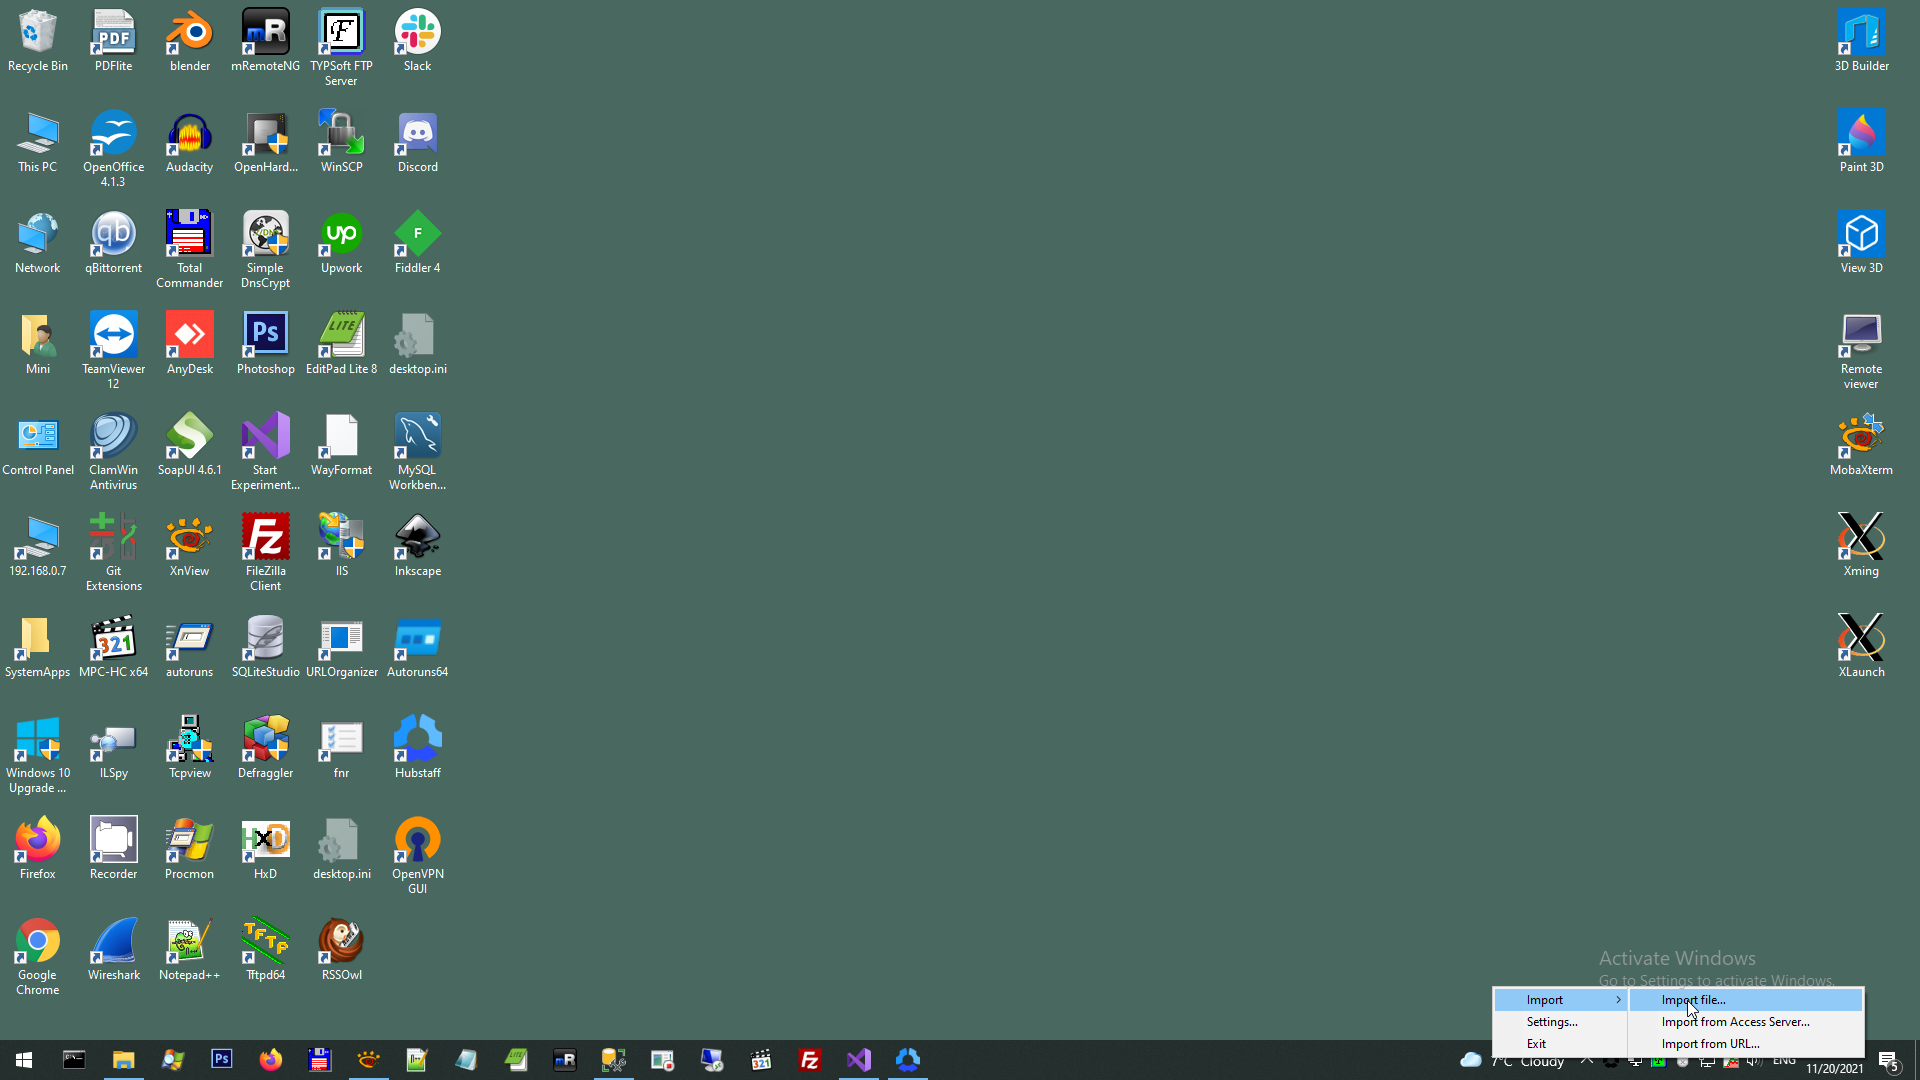Open File Explorer from the taskbar
Screen dimensions: 1920x1080
point(123,1059)
